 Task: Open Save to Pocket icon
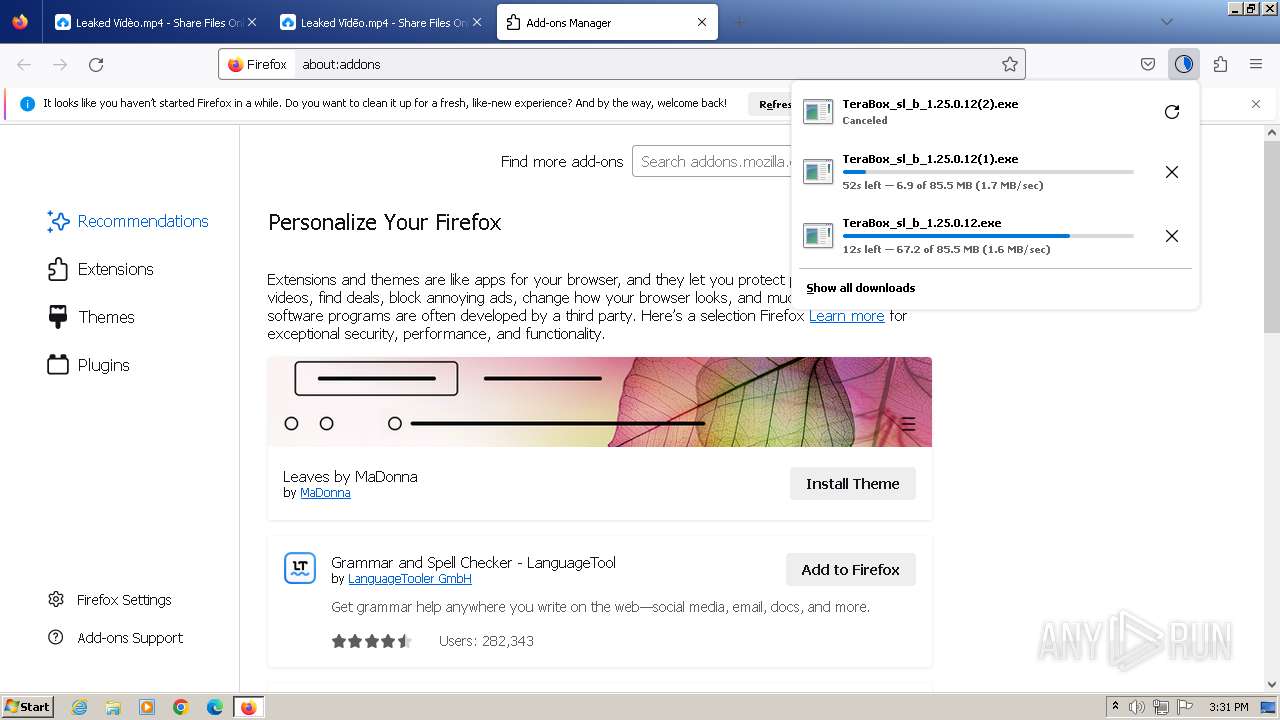pos(1148,64)
